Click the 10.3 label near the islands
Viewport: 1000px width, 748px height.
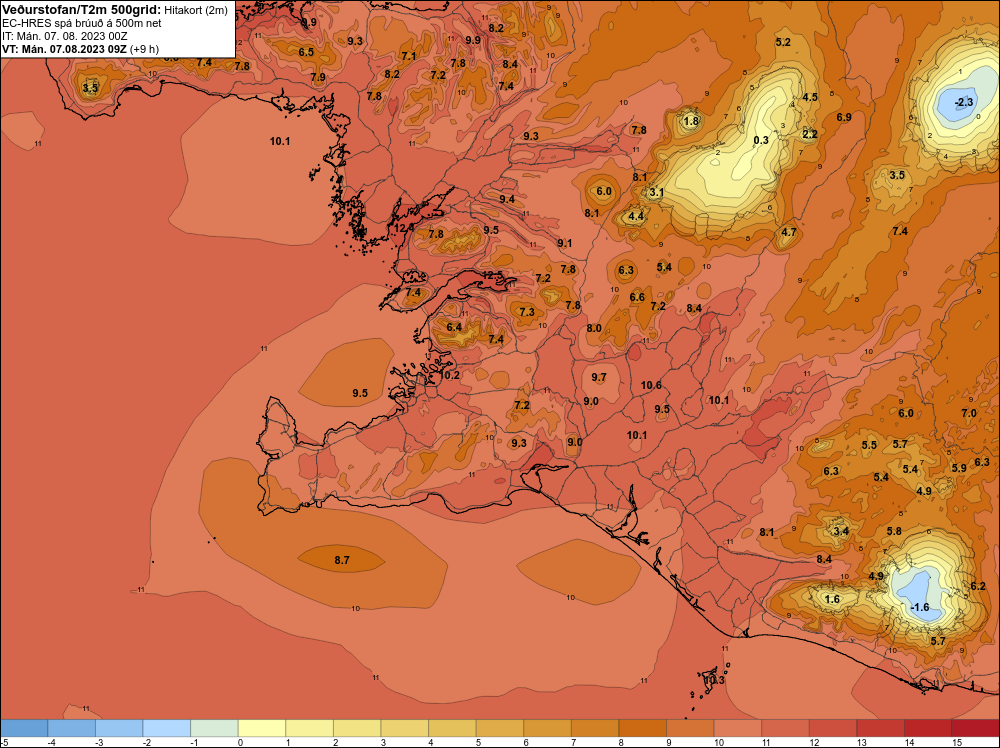[714, 680]
